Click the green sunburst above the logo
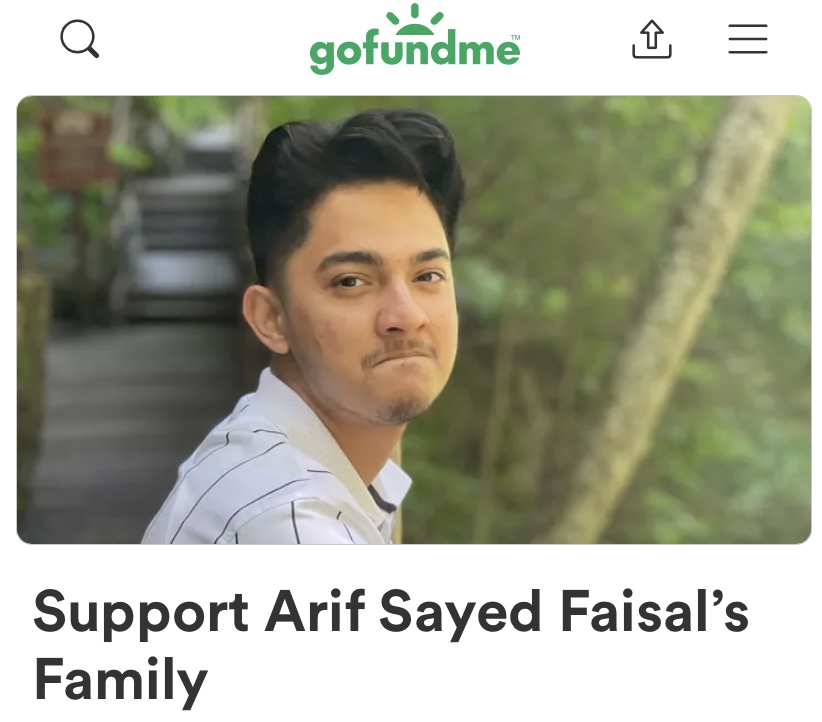The width and height of the screenshot is (822, 722). pos(415,17)
